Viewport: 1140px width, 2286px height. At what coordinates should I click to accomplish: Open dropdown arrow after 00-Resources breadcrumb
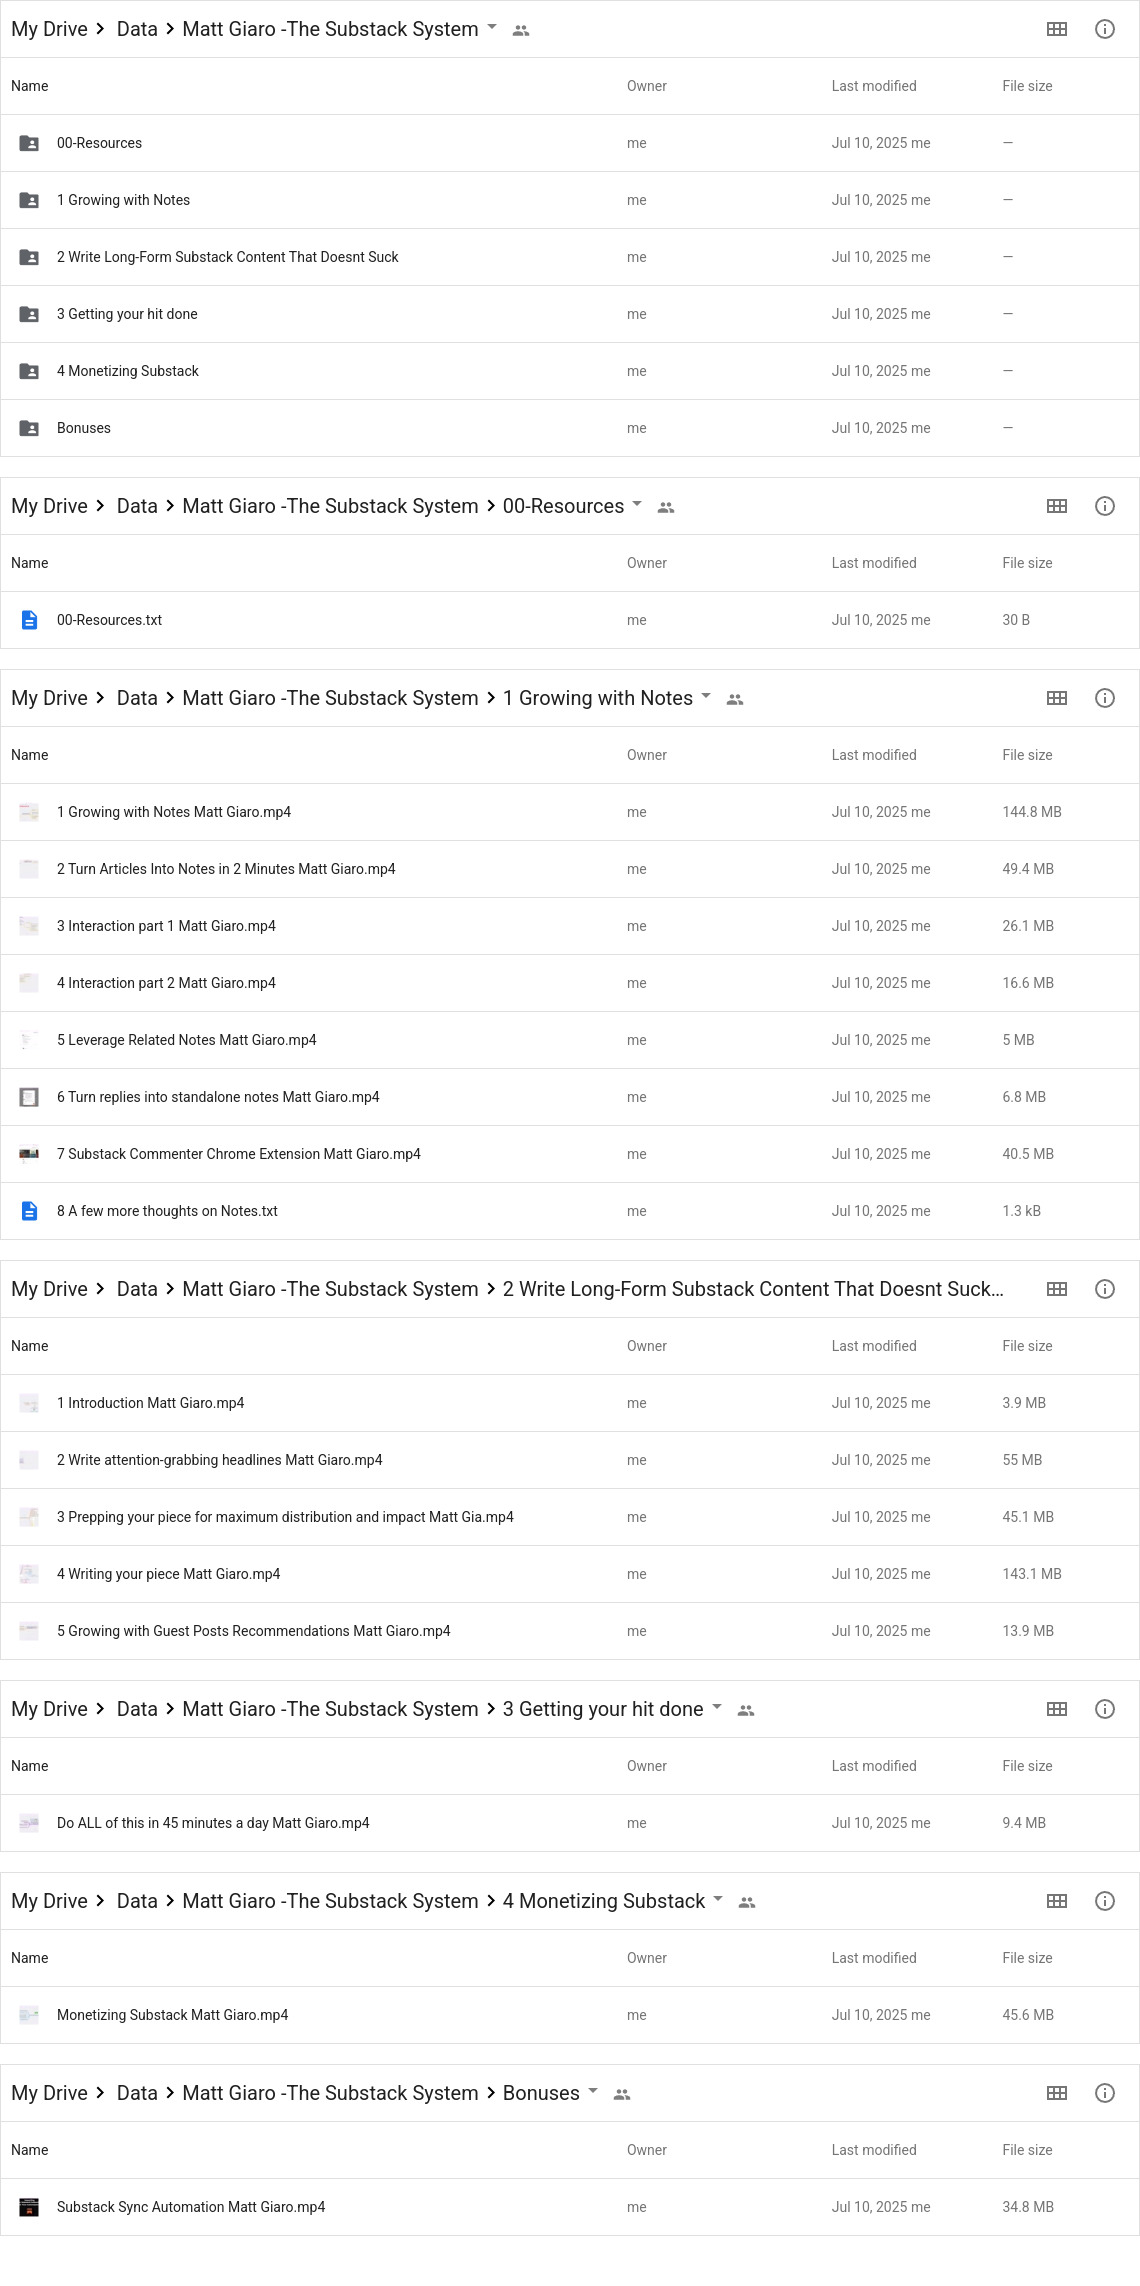click(x=637, y=505)
